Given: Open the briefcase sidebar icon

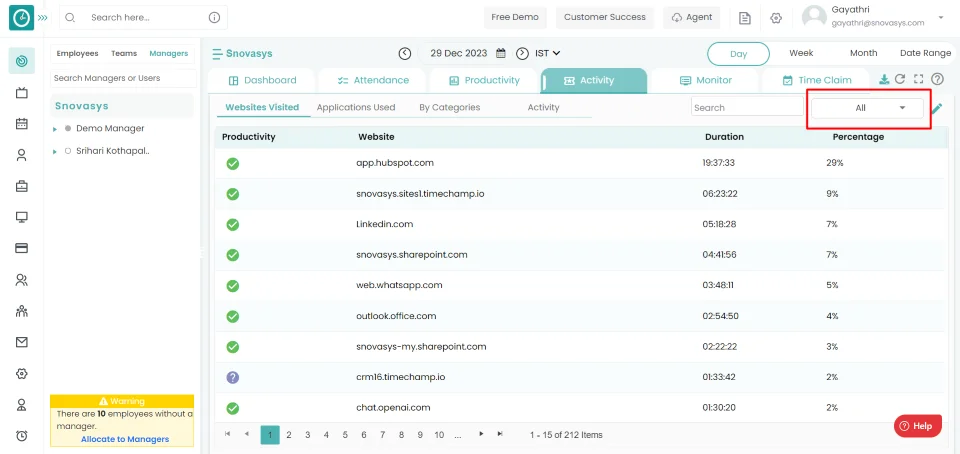Looking at the screenshot, I should tap(21, 186).
